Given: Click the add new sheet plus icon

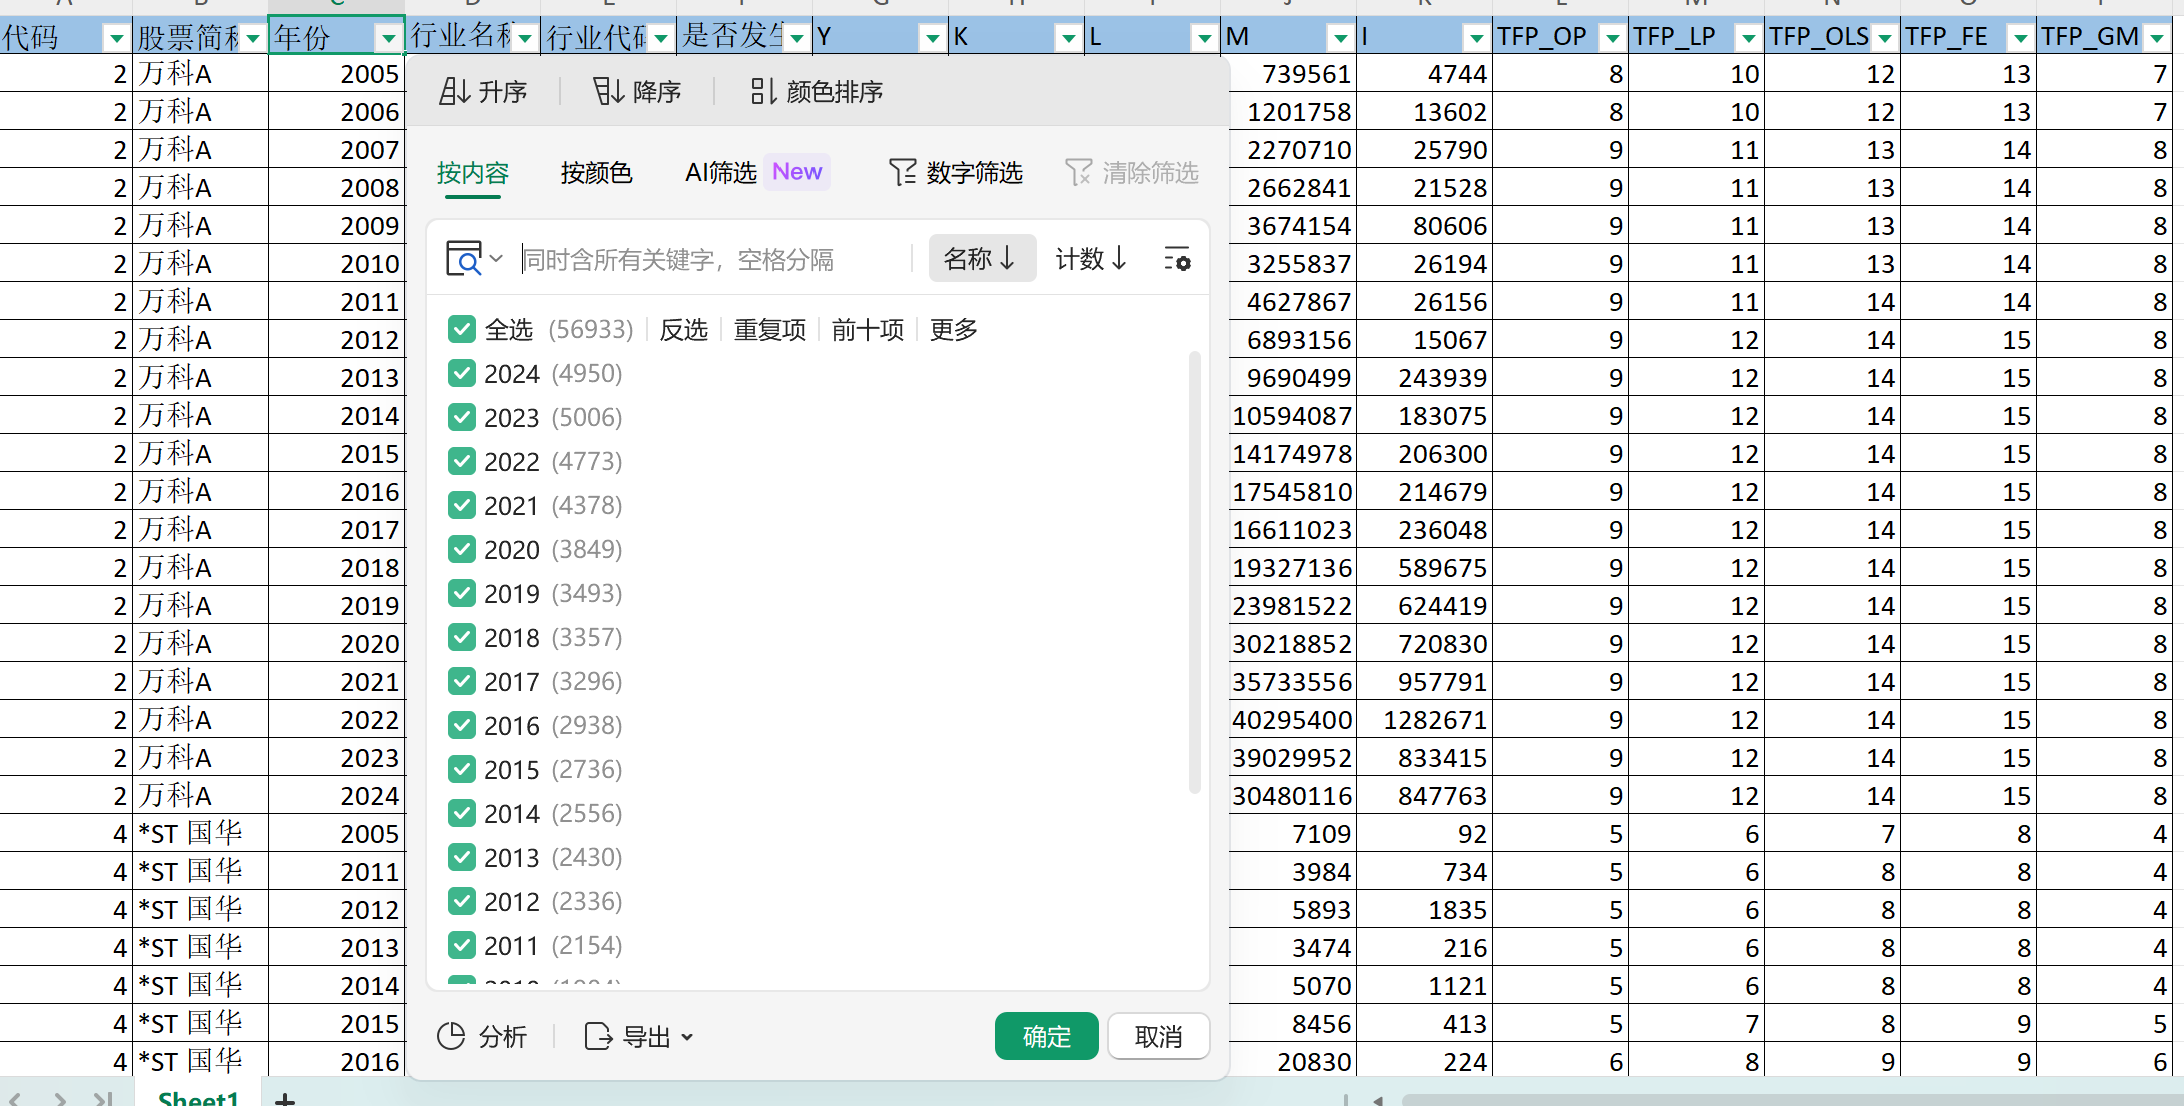Looking at the screenshot, I should [x=285, y=1099].
